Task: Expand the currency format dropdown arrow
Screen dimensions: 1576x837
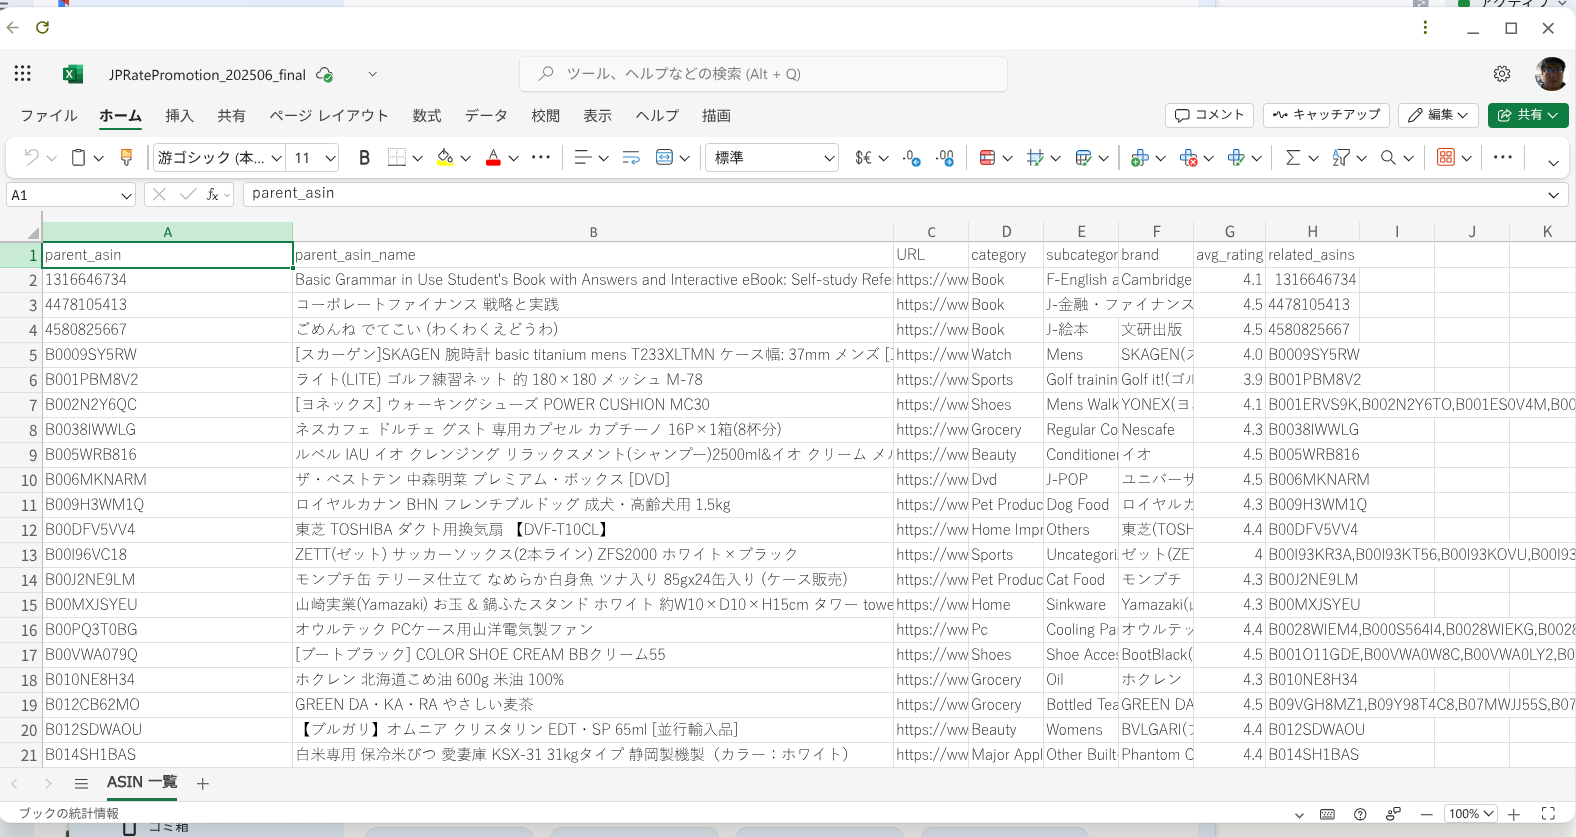Action: [883, 158]
